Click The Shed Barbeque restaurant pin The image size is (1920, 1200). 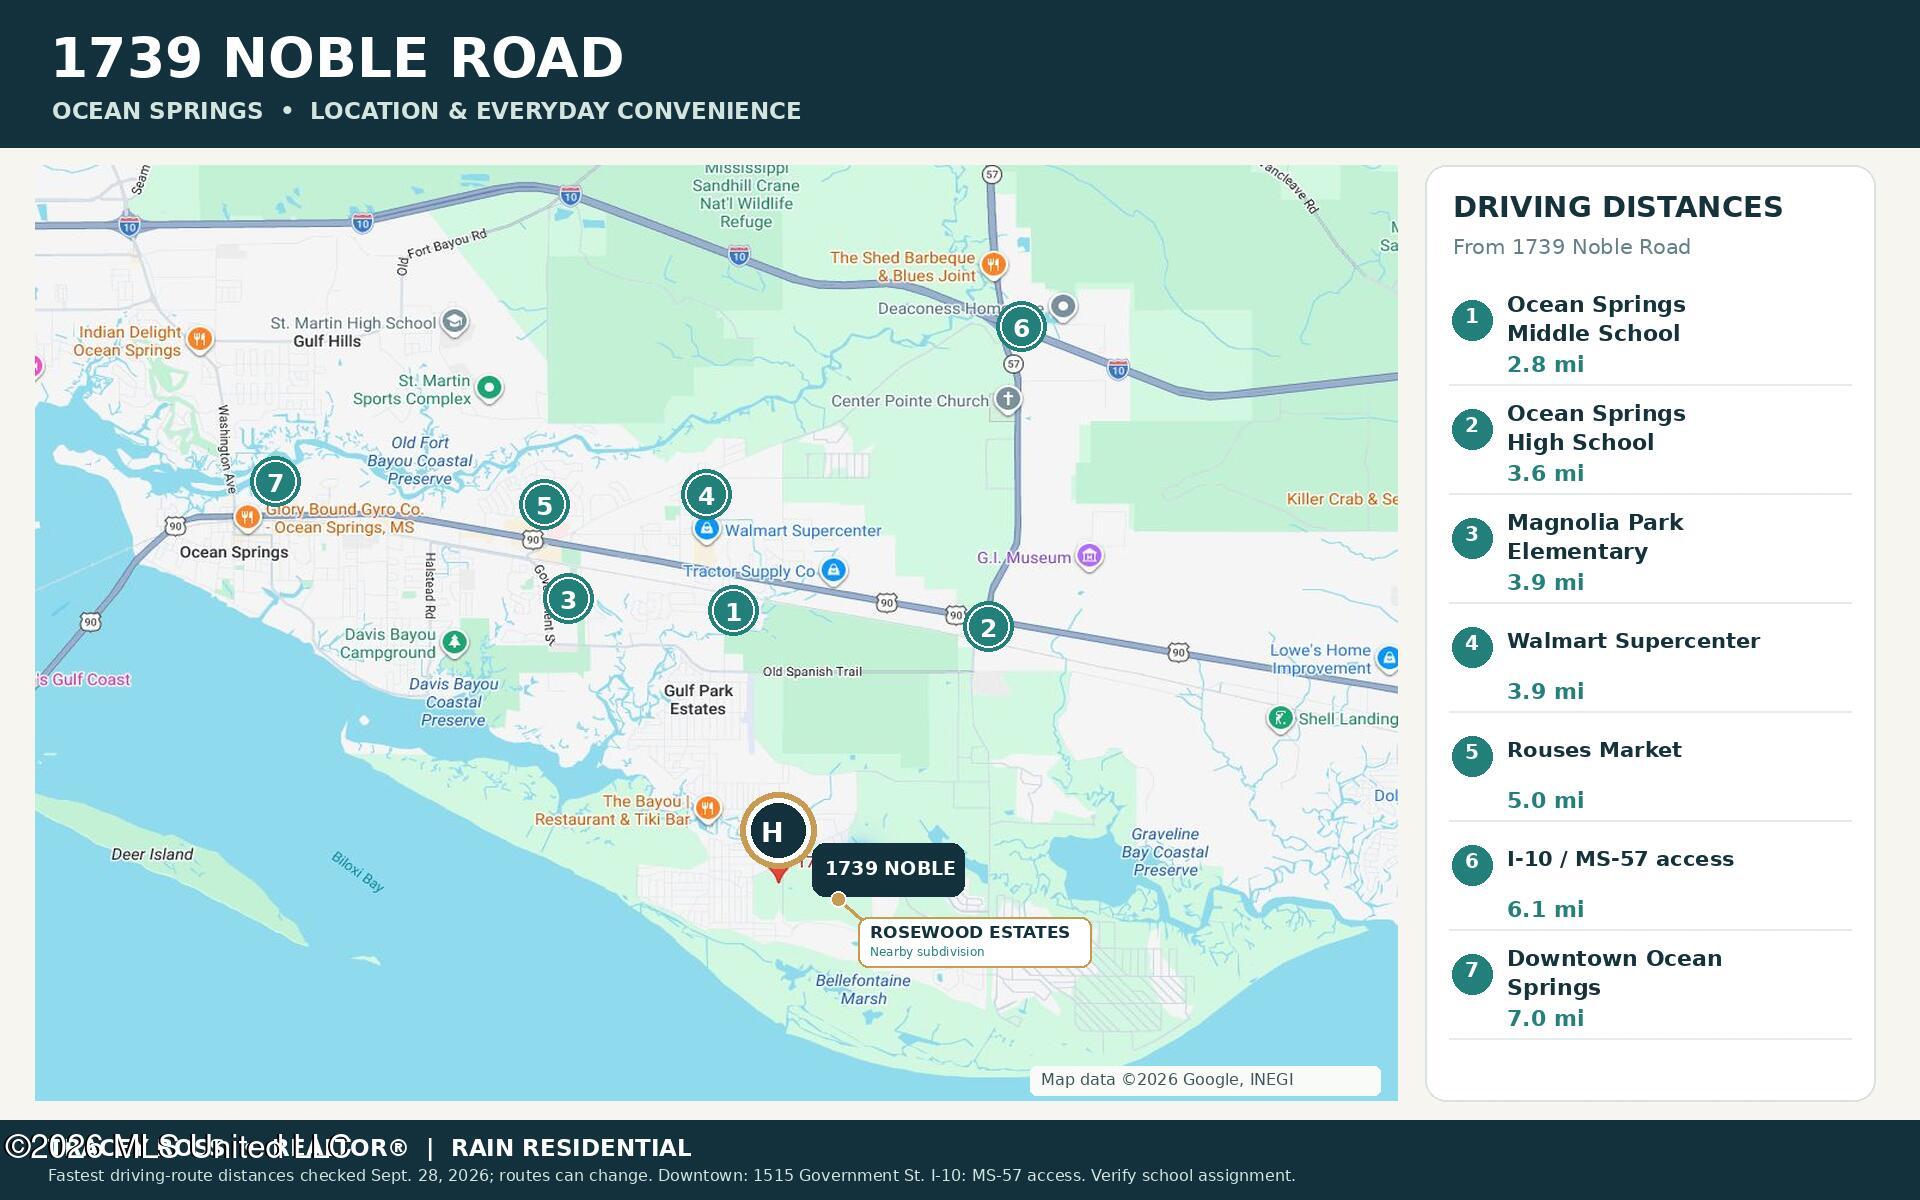993,265
